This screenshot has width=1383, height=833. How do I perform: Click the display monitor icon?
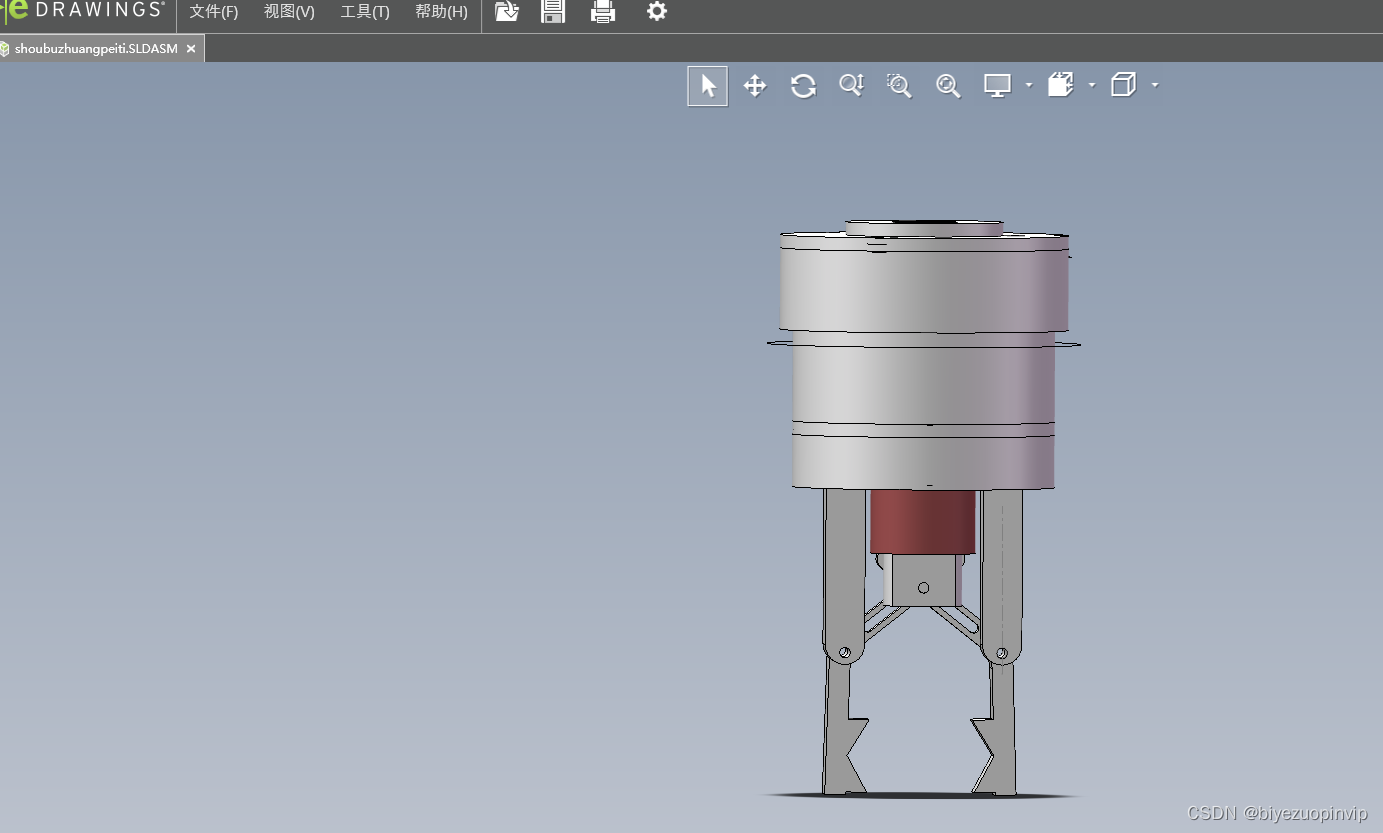(x=997, y=86)
